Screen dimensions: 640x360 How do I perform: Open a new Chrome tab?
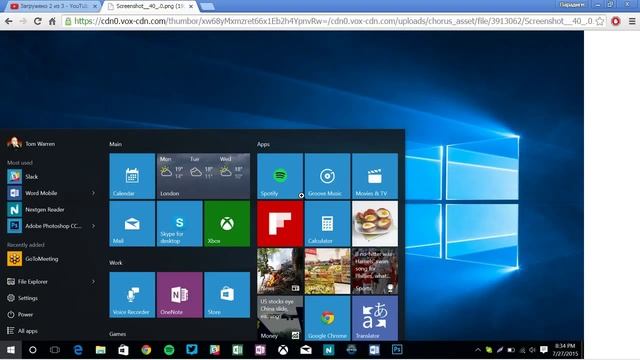[x=207, y=7]
